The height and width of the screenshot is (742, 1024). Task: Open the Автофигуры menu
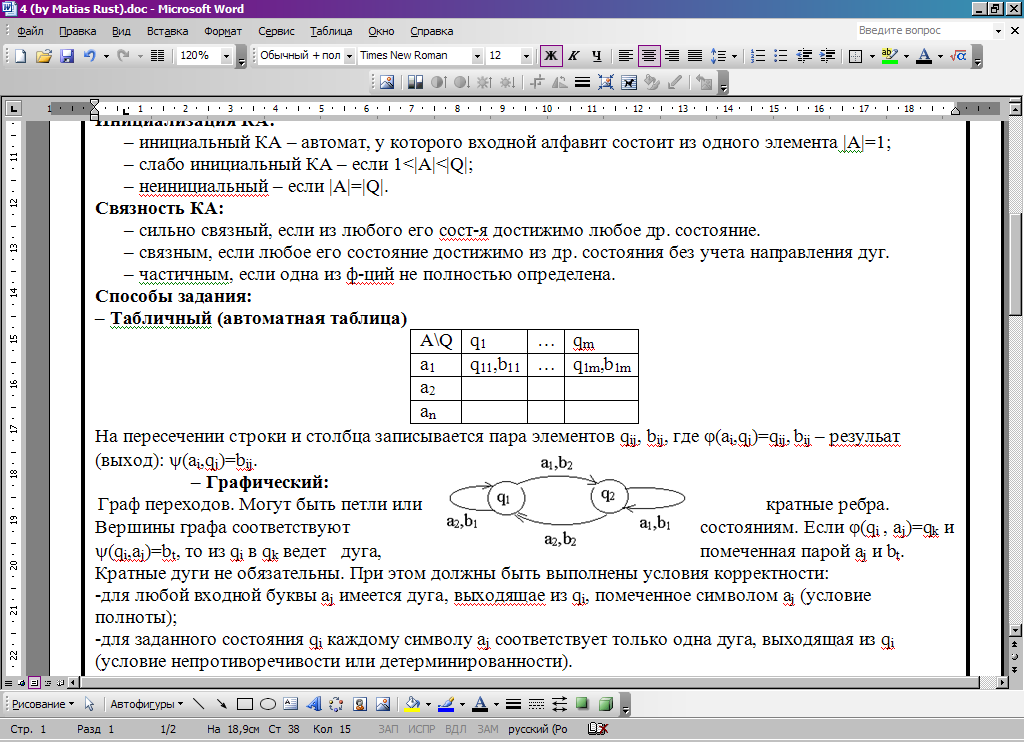tap(146, 704)
